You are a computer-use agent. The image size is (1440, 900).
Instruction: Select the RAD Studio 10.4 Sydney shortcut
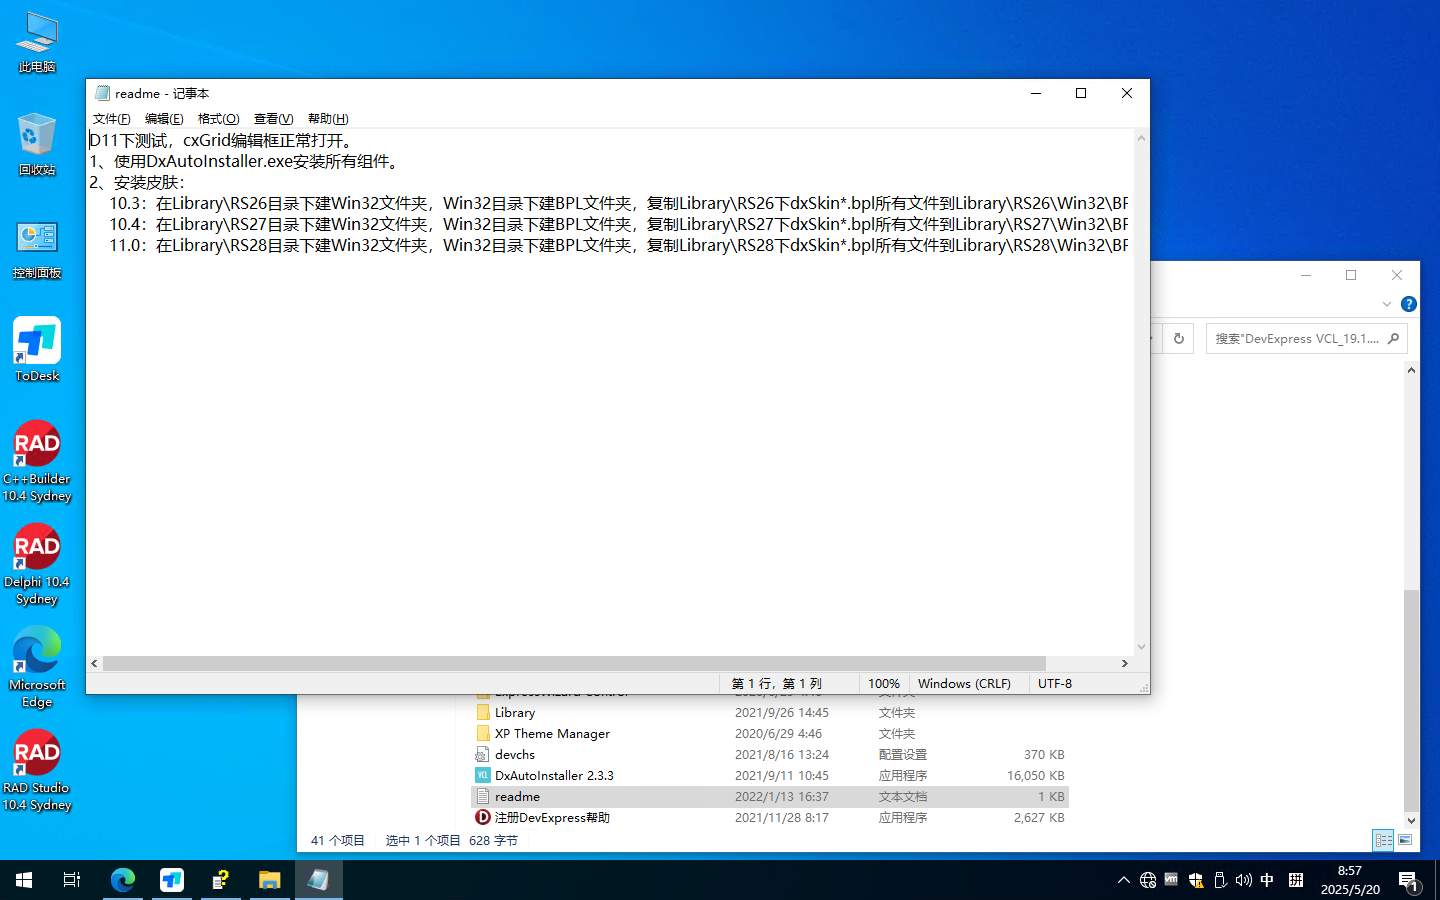(37, 770)
